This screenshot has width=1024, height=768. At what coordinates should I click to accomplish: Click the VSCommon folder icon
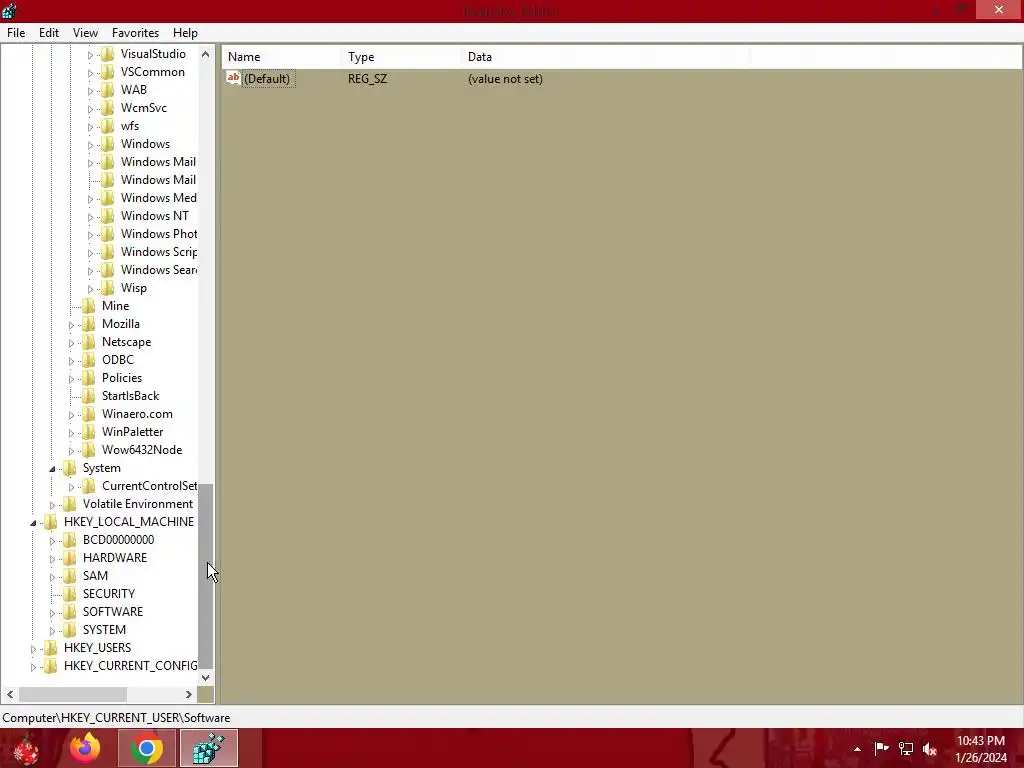(108, 72)
